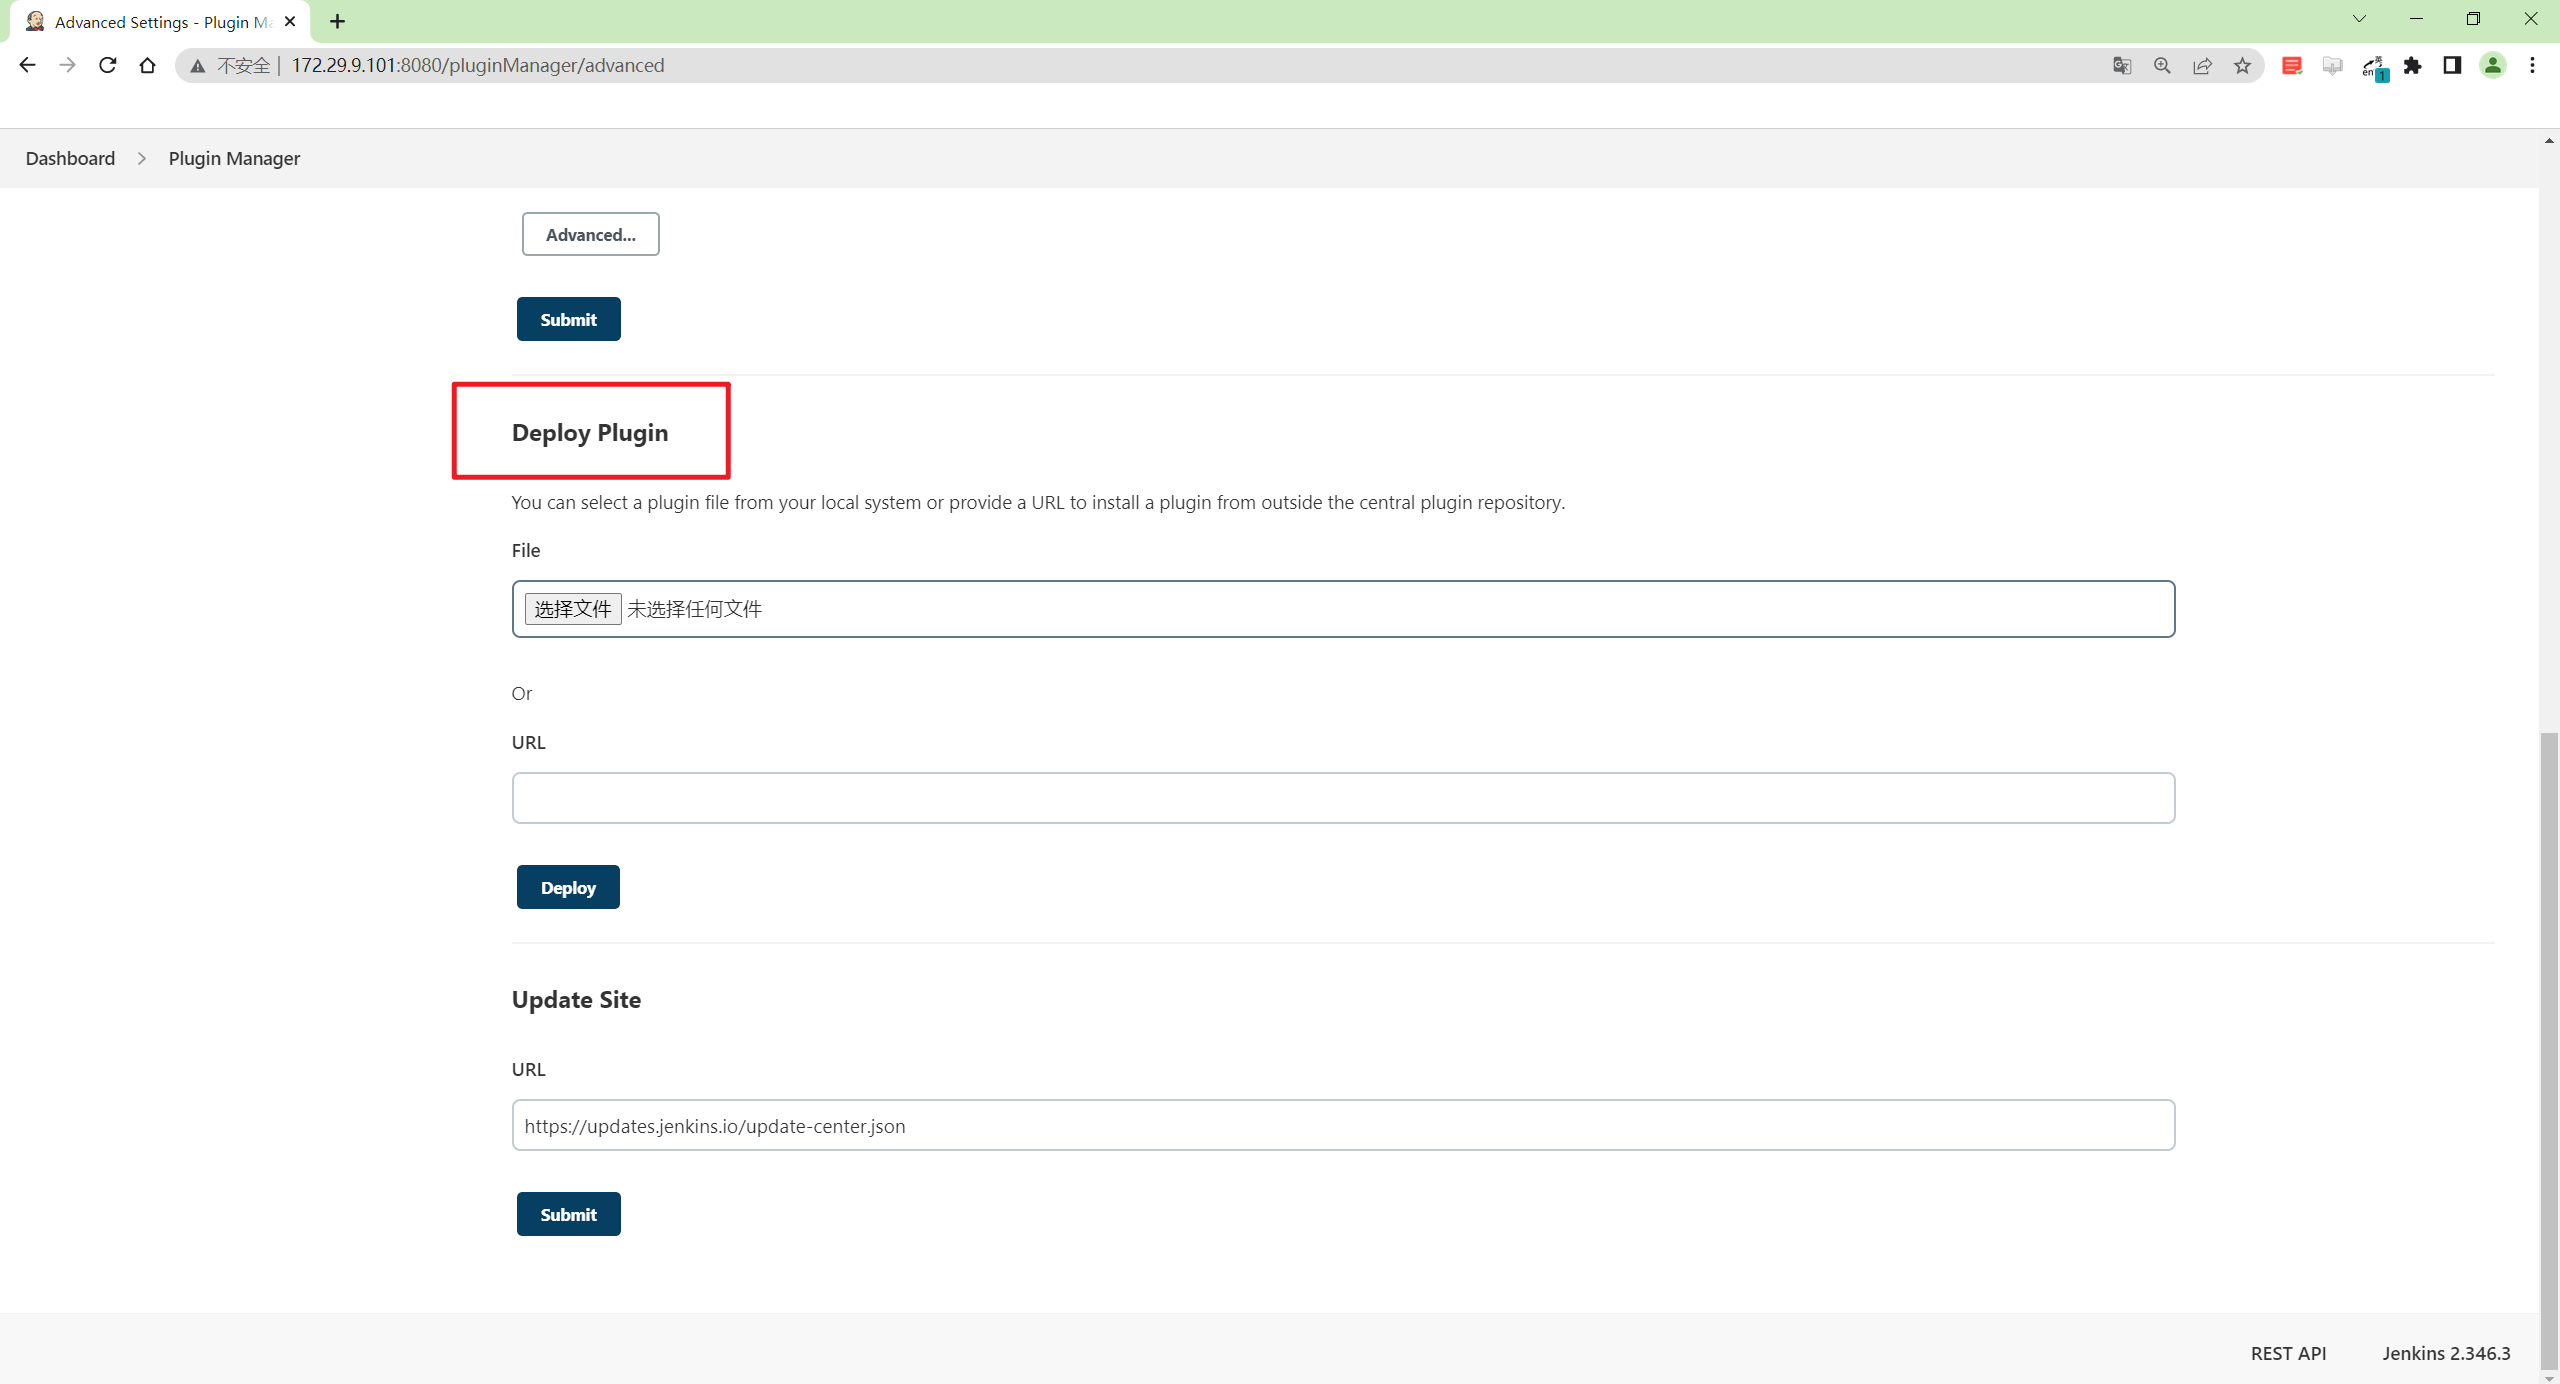Open the browser home page icon
Screen dimensions: 2560x1384
(x=147, y=65)
